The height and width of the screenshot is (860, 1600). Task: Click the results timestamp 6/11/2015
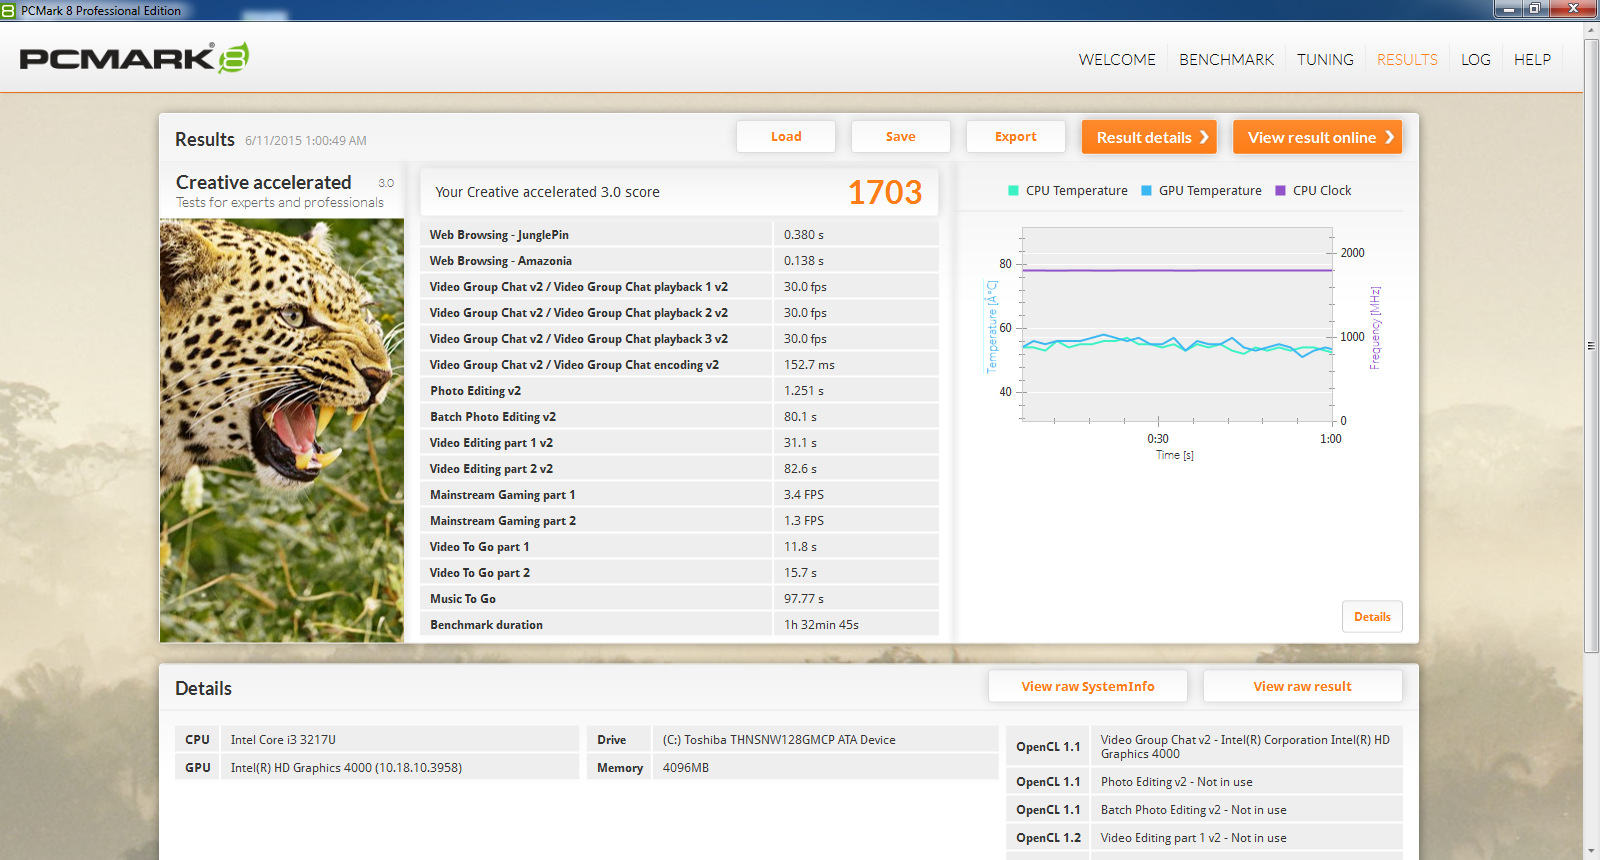306,141
